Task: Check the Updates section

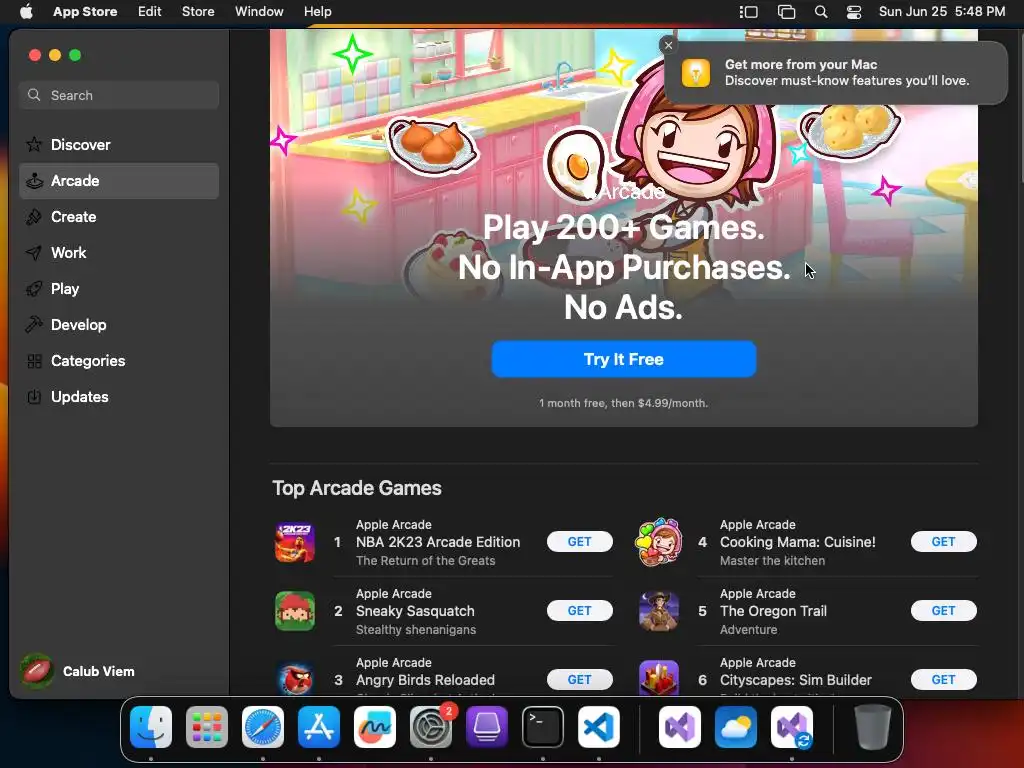Action: tap(119, 396)
